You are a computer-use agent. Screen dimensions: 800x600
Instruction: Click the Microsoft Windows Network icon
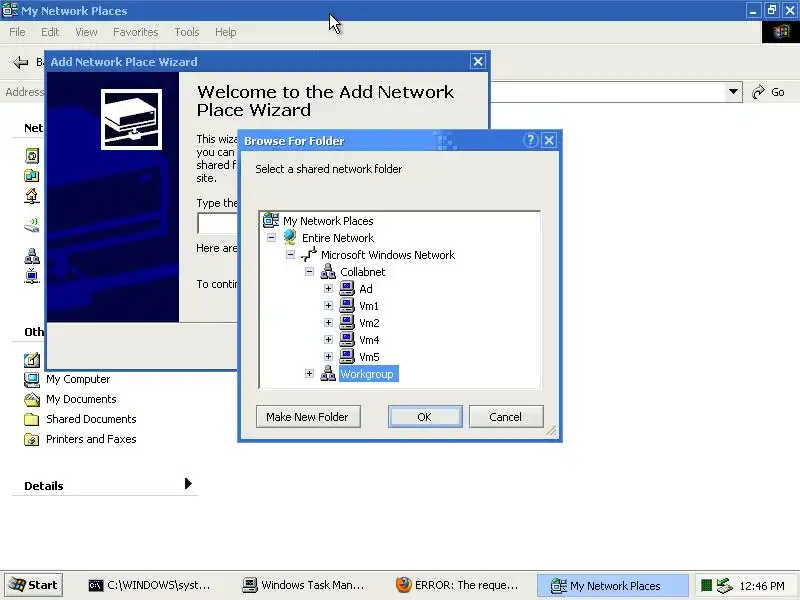coord(309,254)
